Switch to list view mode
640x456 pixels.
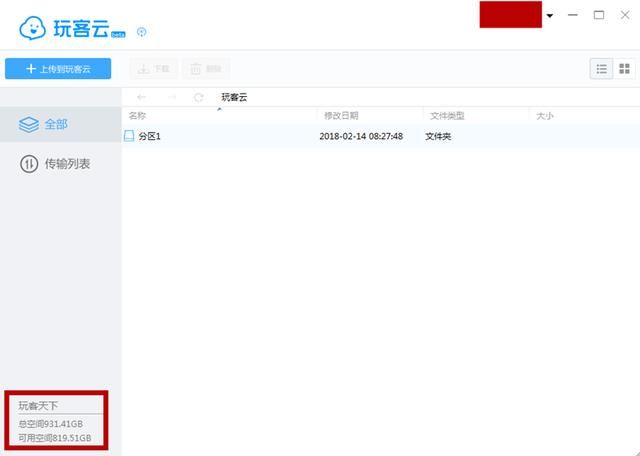click(x=601, y=69)
